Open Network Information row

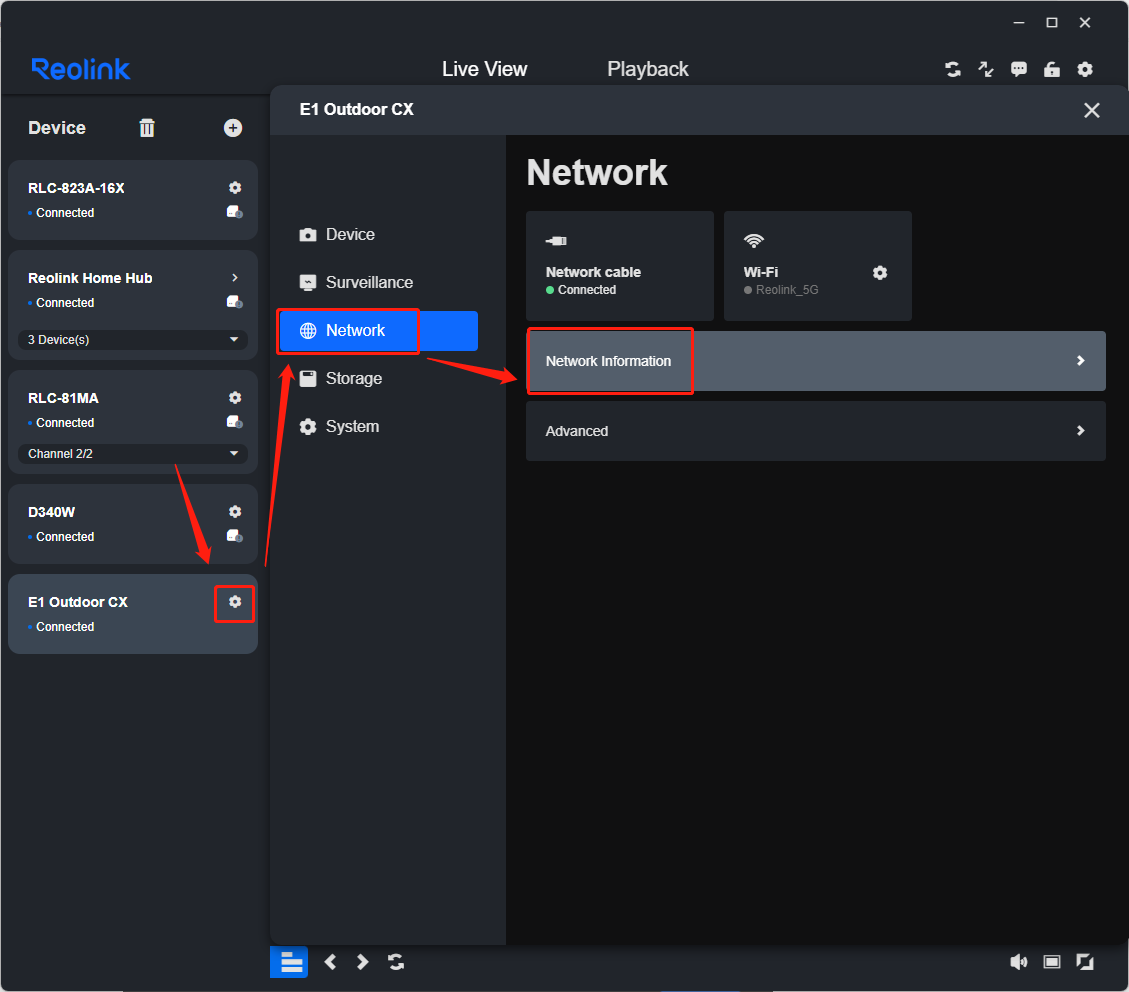click(x=816, y=361)
